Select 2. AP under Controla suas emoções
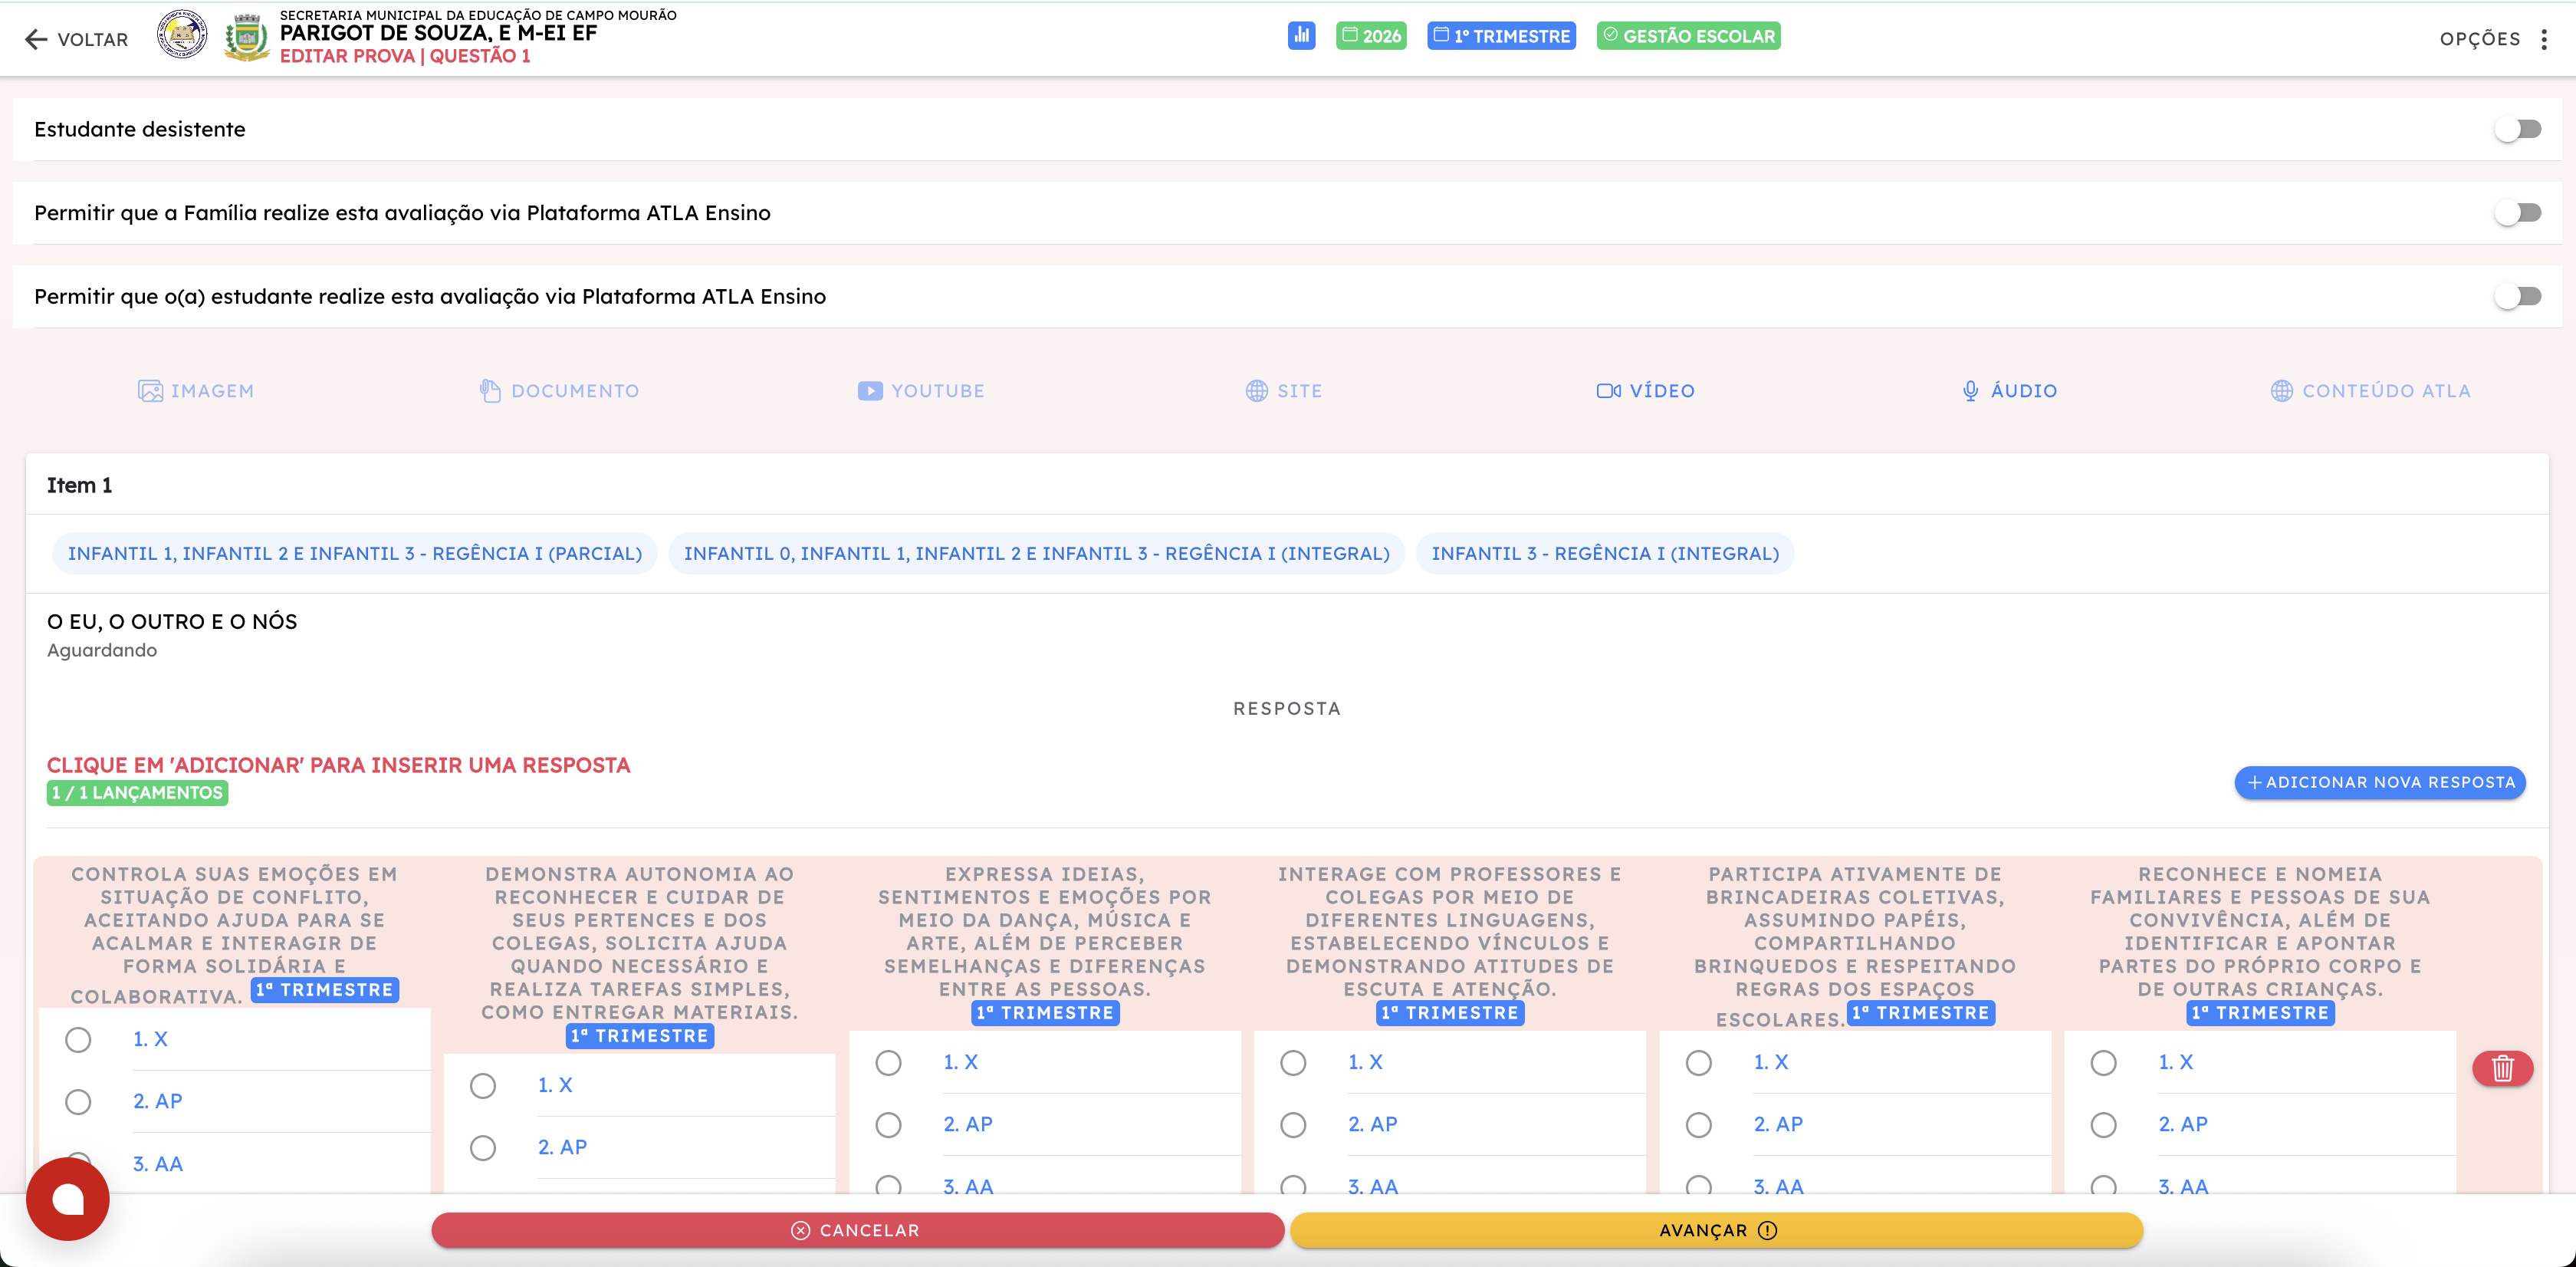This screenshot has width=2576, height=1267. coord(78,1102)
